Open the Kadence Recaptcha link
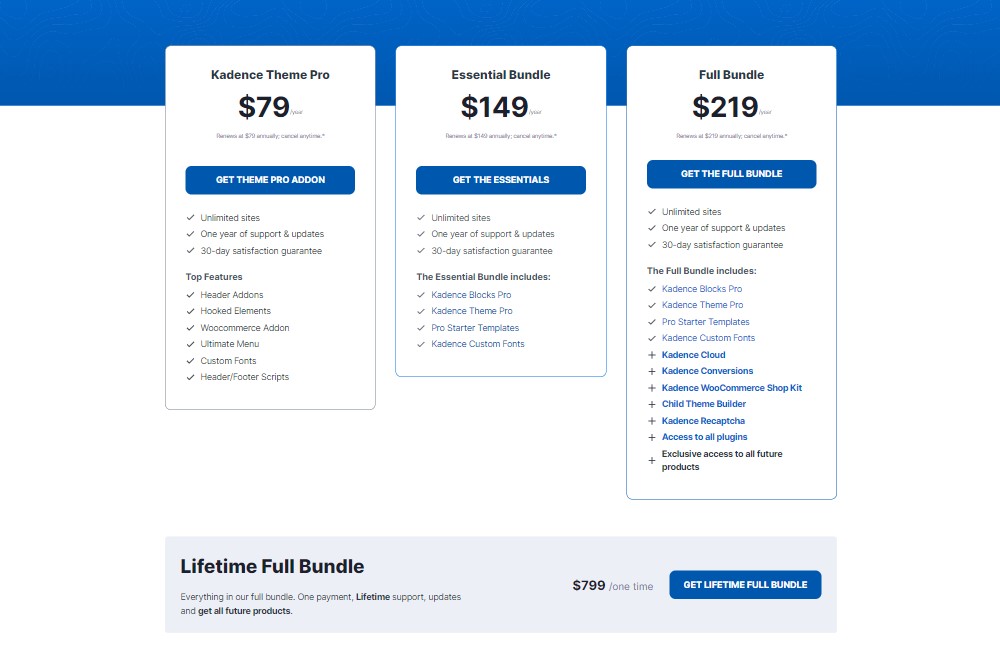Screen dimensions: 1000x653 point(703,421)
